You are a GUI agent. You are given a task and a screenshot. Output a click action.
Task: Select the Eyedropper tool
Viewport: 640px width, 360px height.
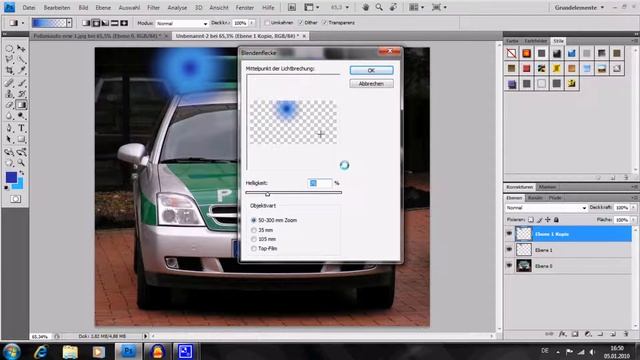pyautogui.click(x=21, y=71)
